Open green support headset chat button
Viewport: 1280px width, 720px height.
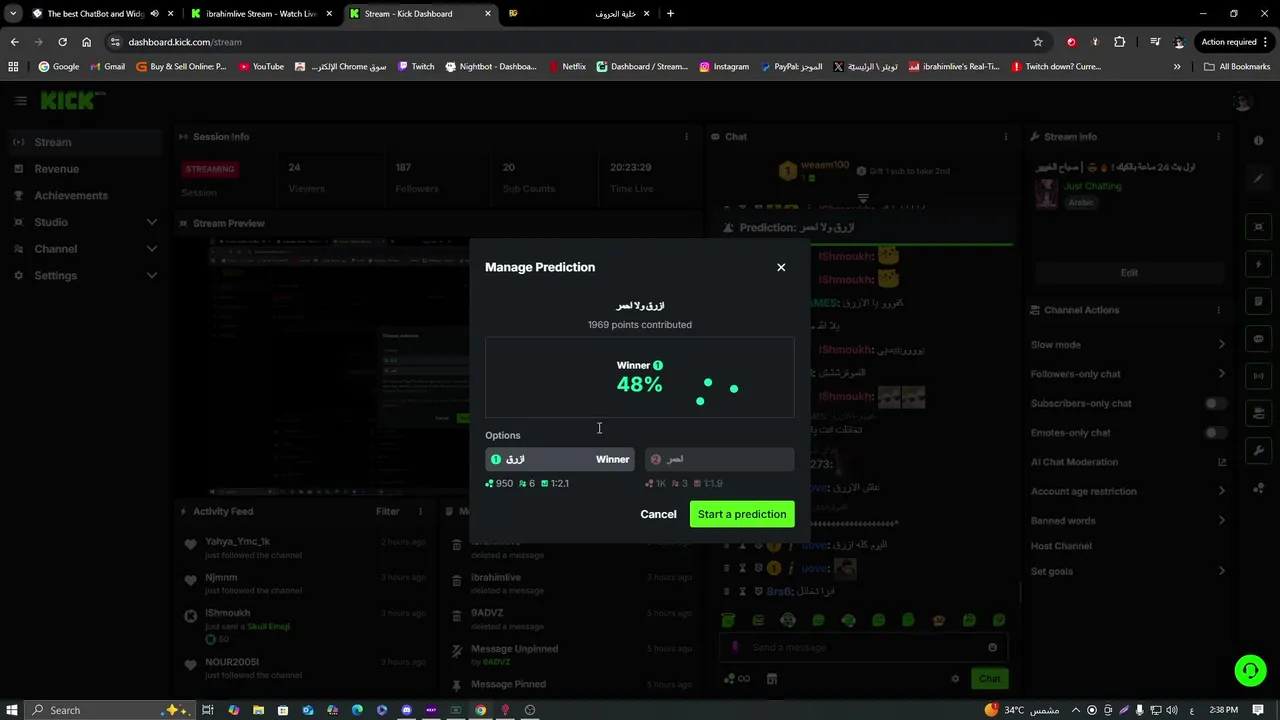(x=1250, y=670)
